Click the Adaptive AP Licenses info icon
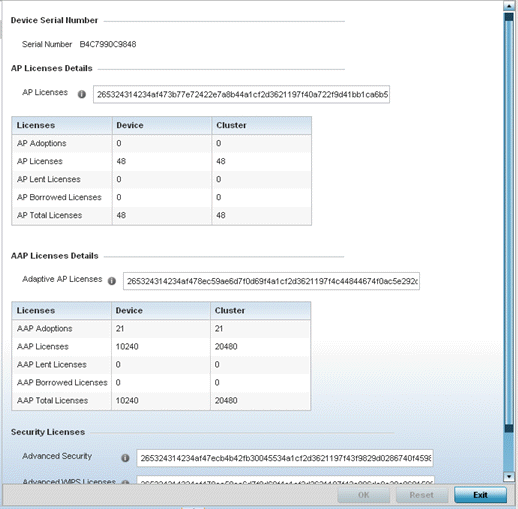 pyautogui.click(x=112, y=281)
